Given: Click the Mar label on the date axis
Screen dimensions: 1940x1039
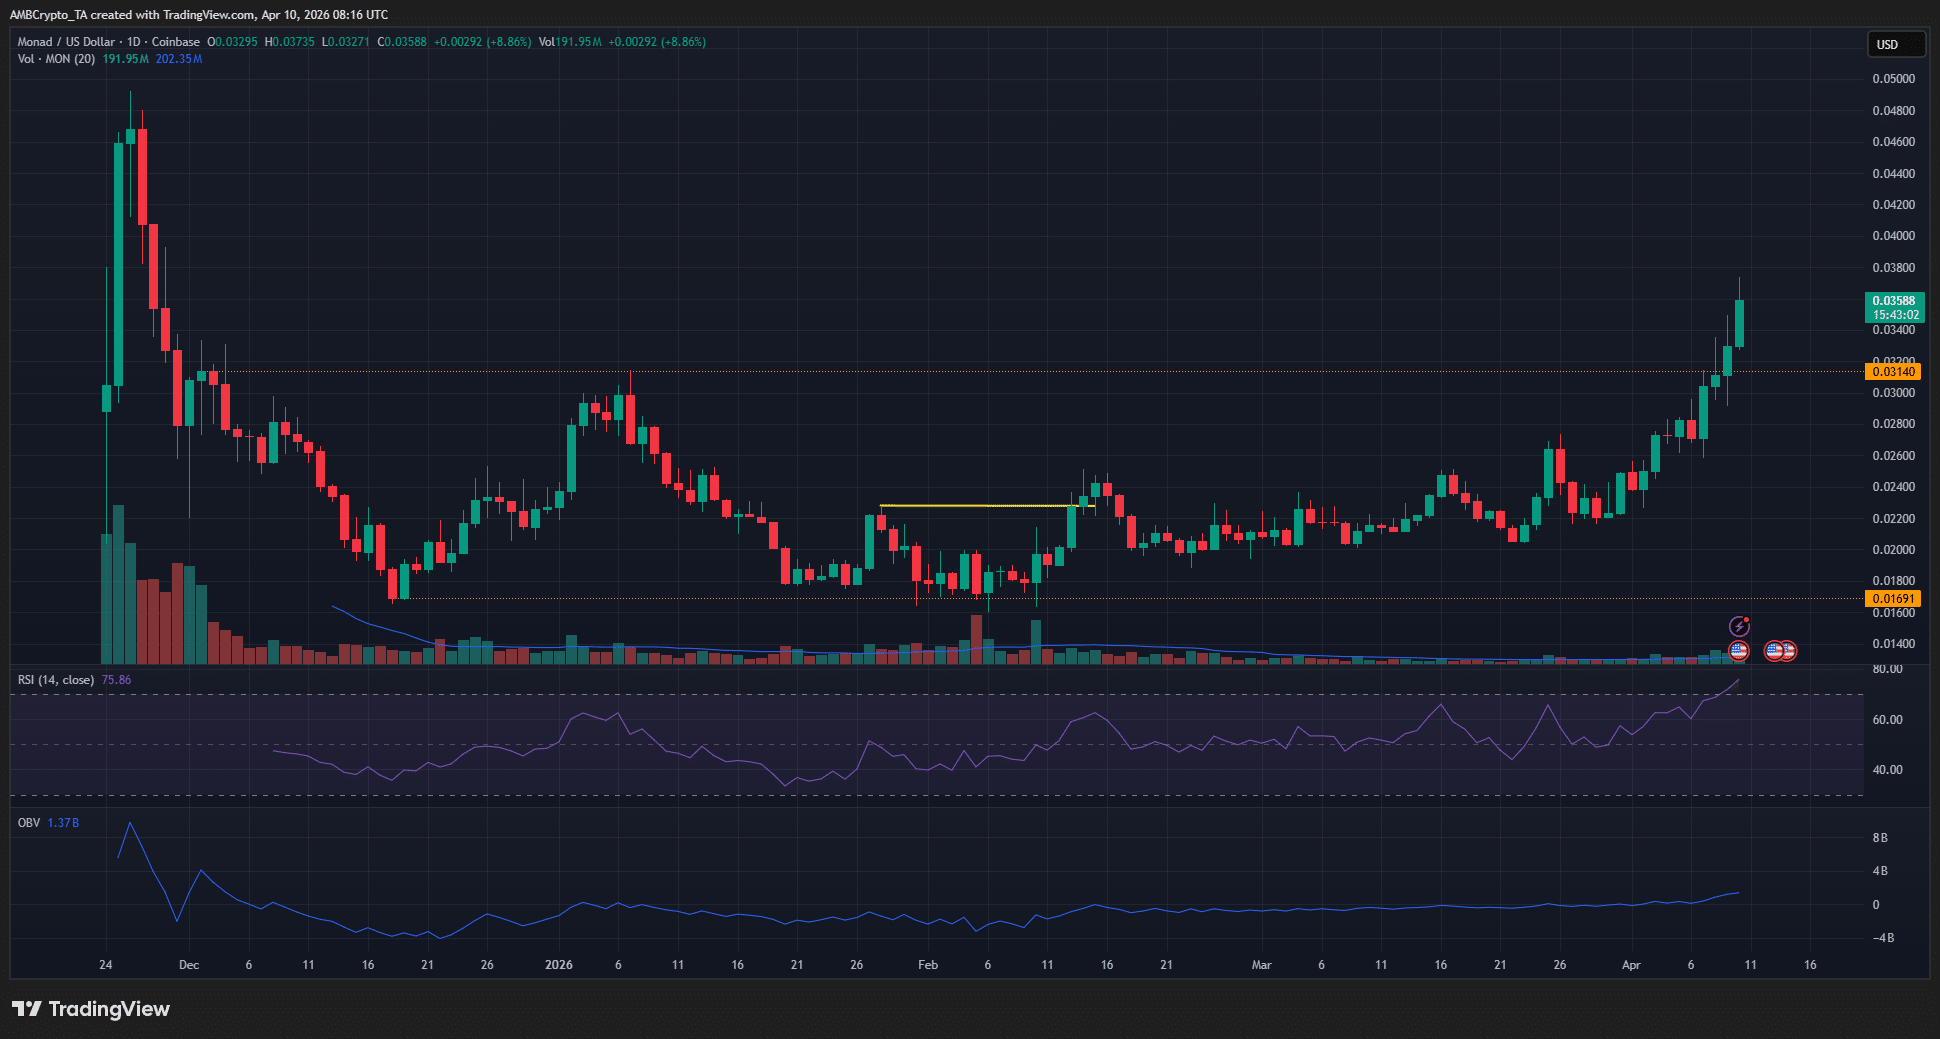Looking at the screenshot, I should (x=1261, y=965).
